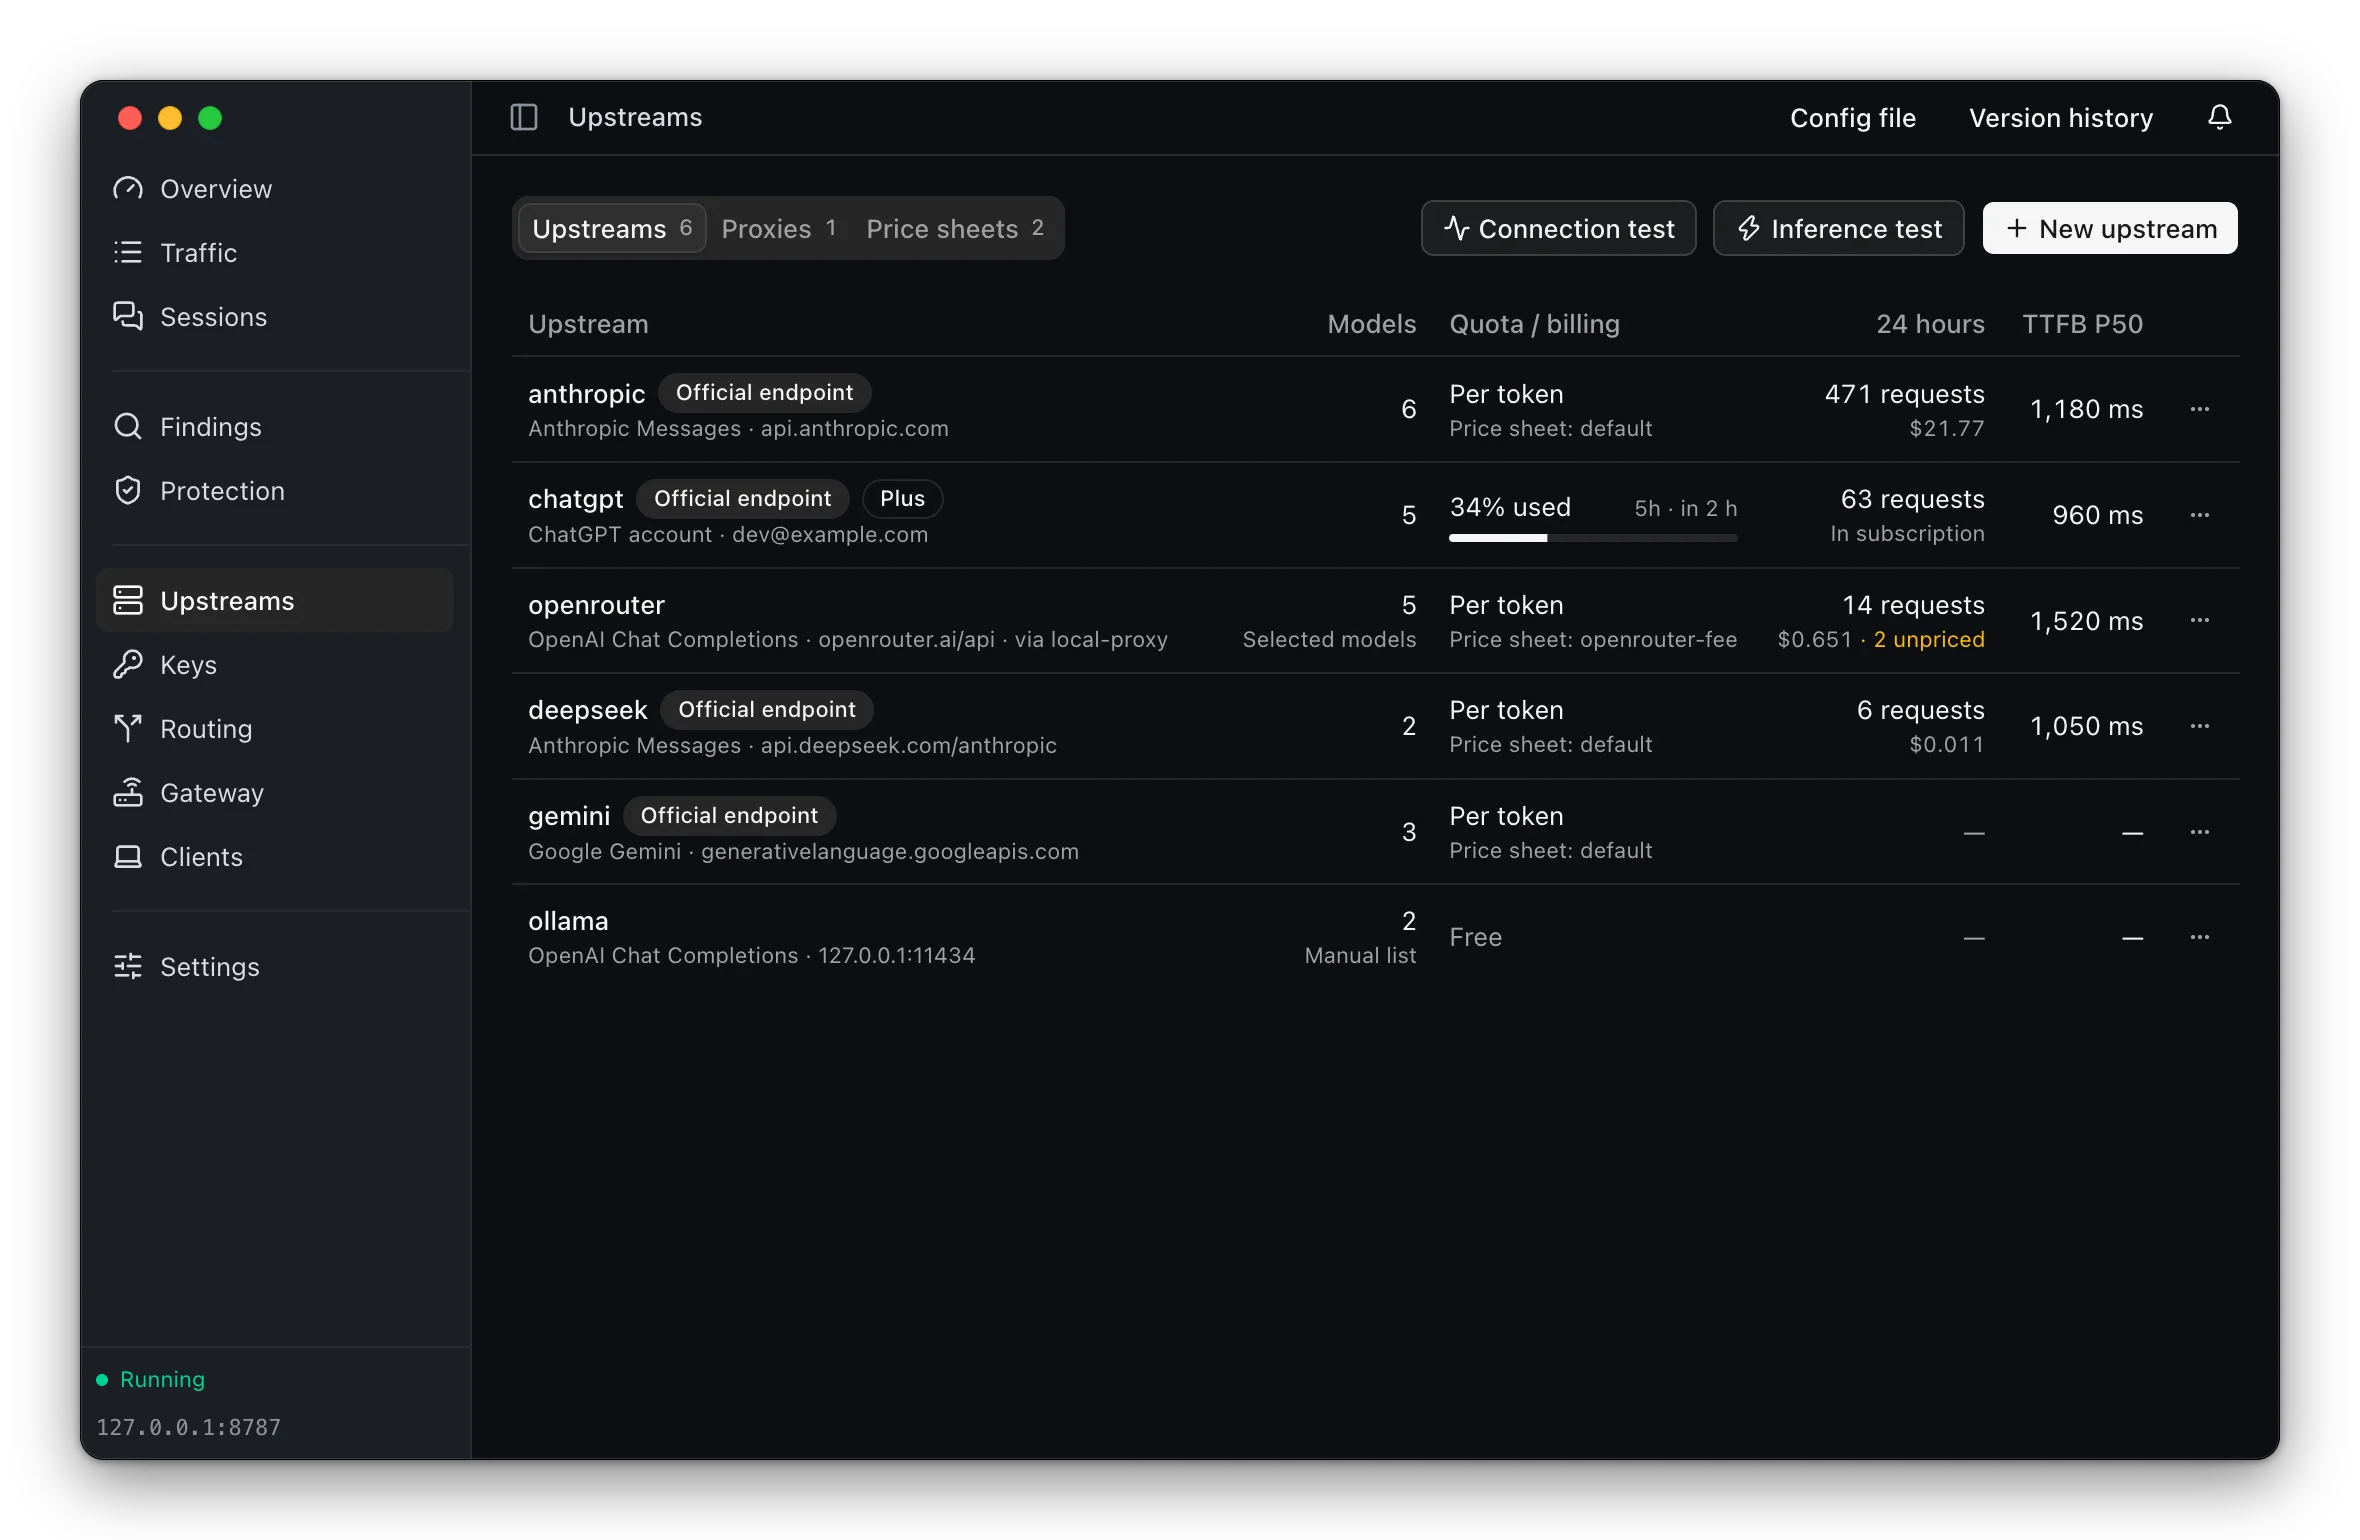
Task: Open Protection in sidebar
Action: click(275, 491)
